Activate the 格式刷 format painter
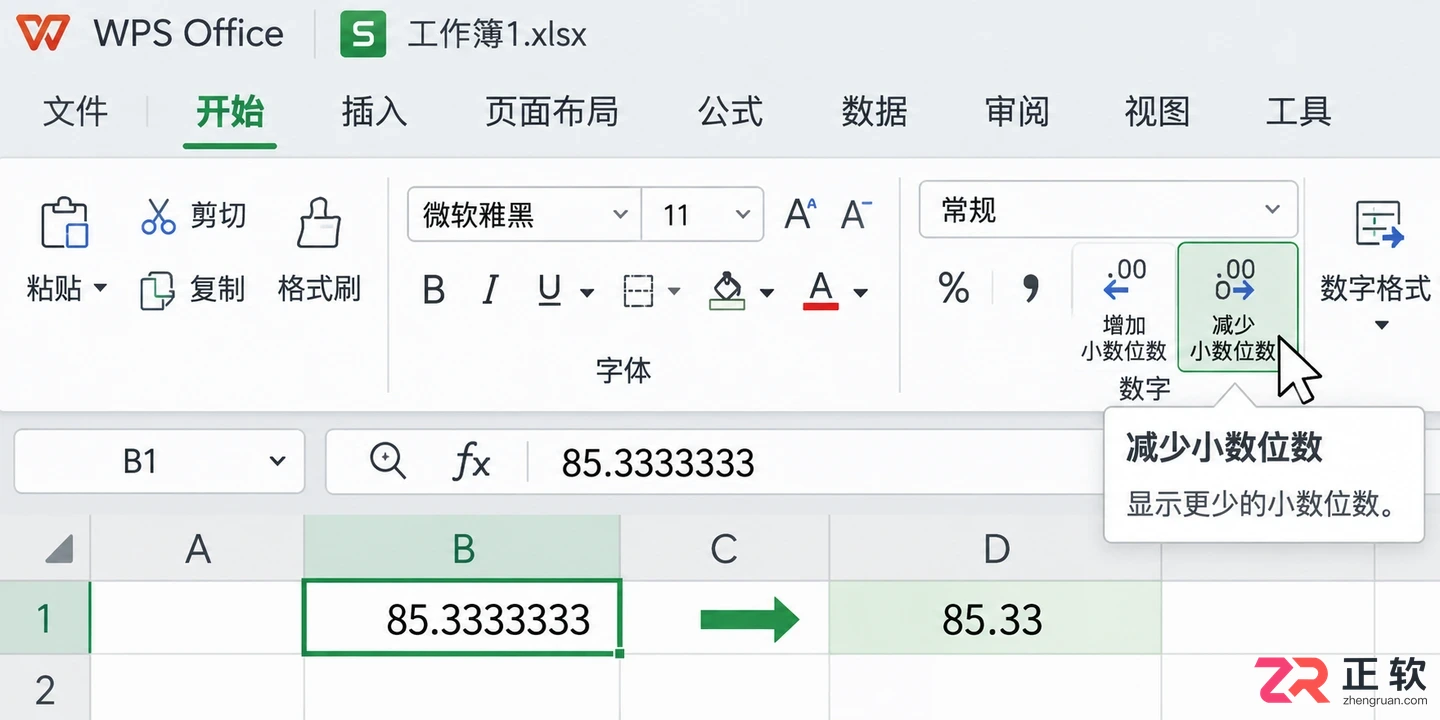1440x720 pixels. coord(319,250)
